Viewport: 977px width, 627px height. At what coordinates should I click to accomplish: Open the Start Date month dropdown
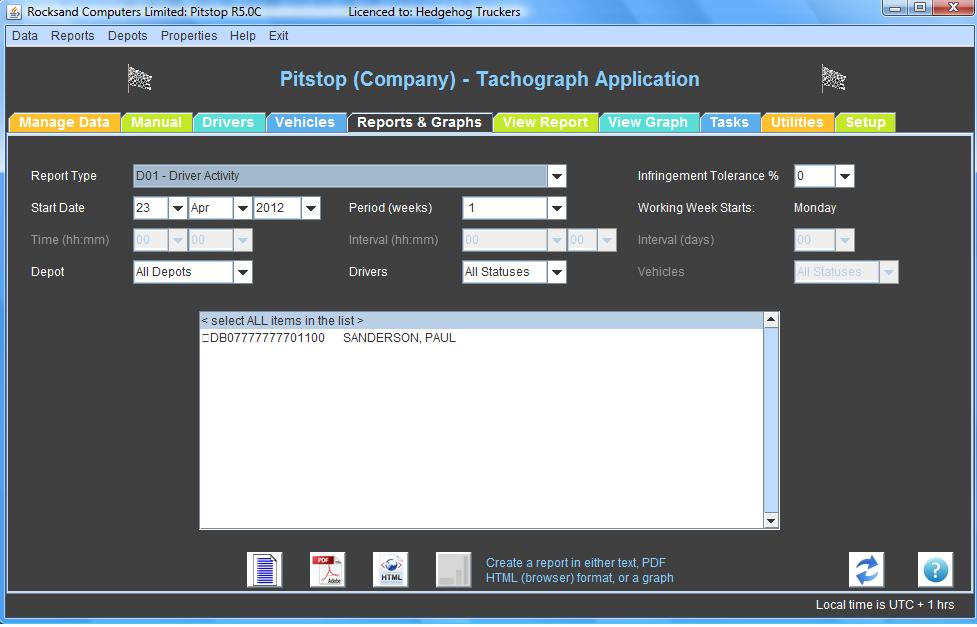click(x=243, y=208)
